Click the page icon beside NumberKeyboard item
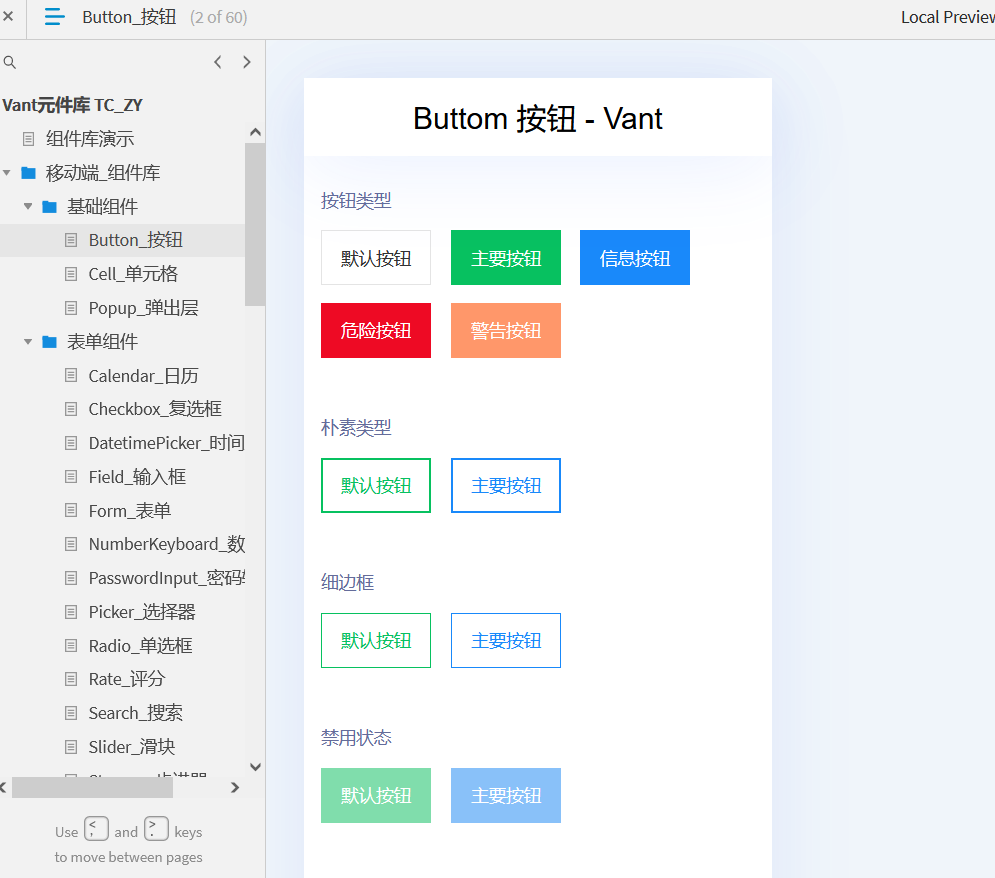The image size is (995, 878). click(x=71, y=544)
